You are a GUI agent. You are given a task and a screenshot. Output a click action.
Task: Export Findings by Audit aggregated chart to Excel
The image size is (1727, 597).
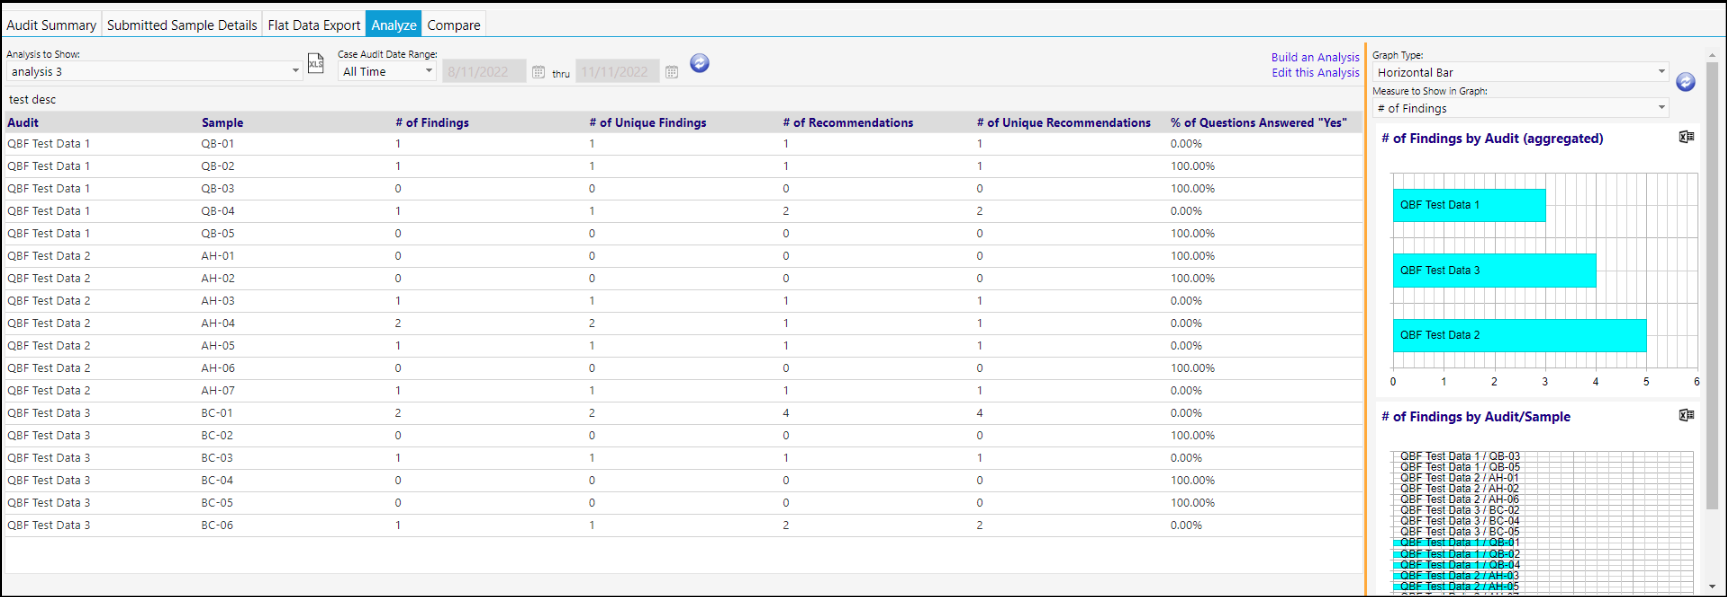(1686, 137)
